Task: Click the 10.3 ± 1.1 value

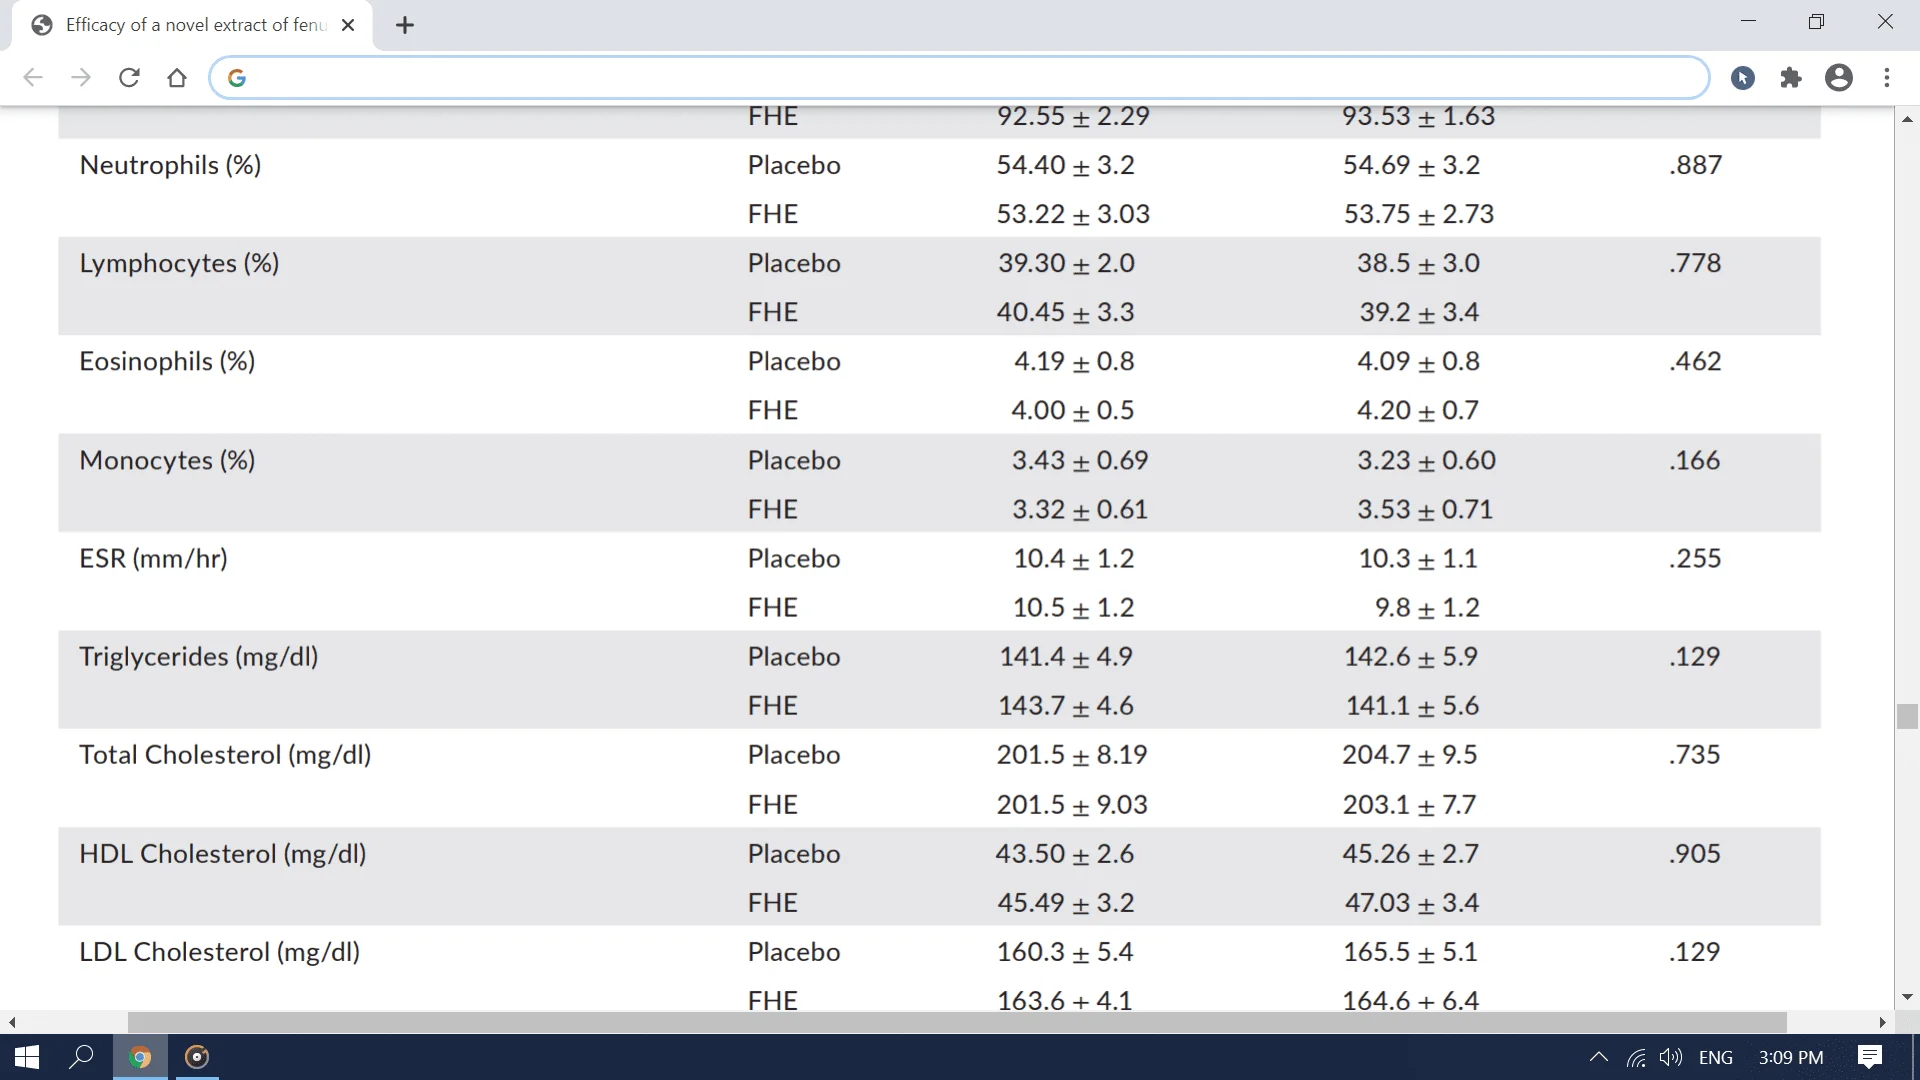Action: (x=1417, y=558)
